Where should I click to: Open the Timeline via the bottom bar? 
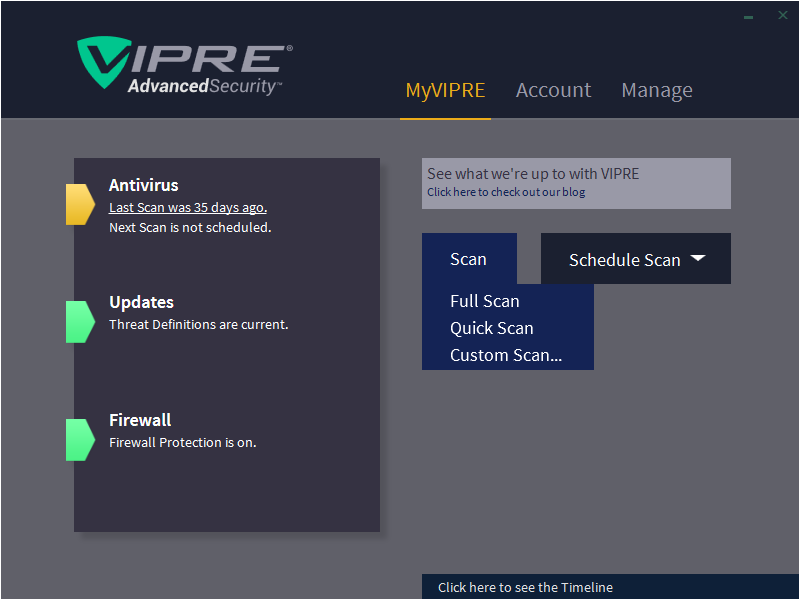coord(526,587)
